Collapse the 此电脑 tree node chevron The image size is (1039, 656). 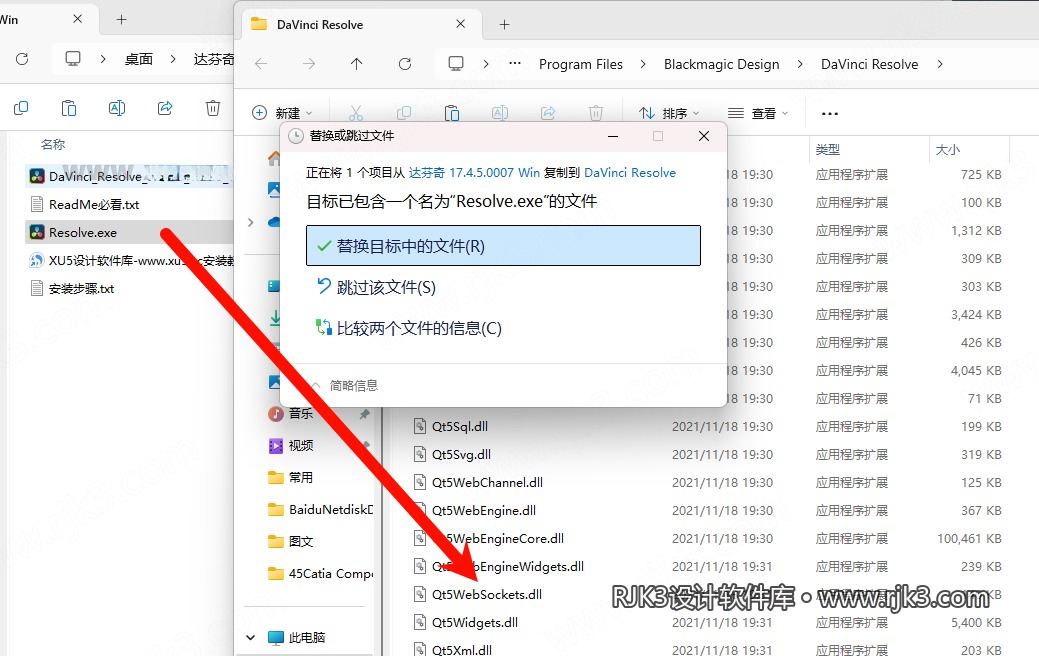[x=250, y=637]
